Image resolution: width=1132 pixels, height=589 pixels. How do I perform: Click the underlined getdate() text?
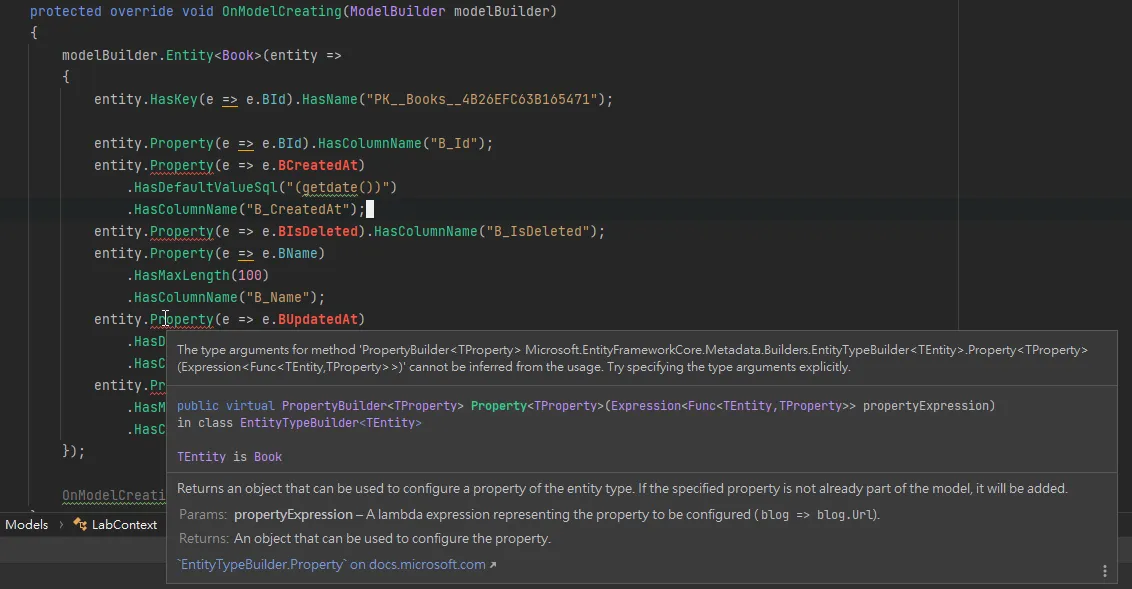(x=335, y=187)
